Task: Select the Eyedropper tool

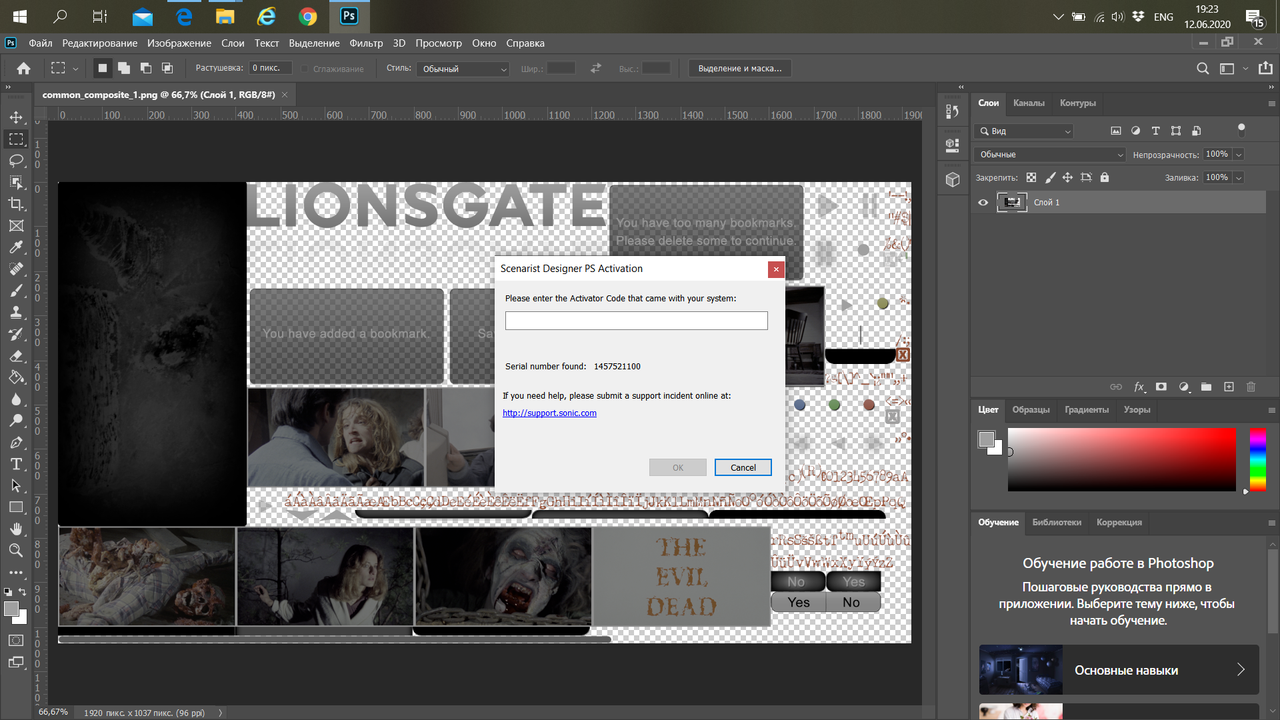Action: click(16, 247)
